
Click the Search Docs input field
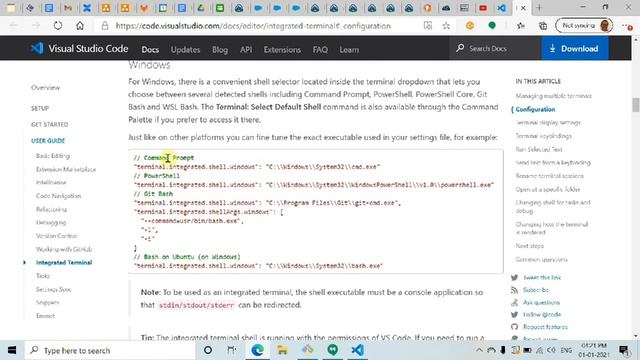click(x=496, y=48)
